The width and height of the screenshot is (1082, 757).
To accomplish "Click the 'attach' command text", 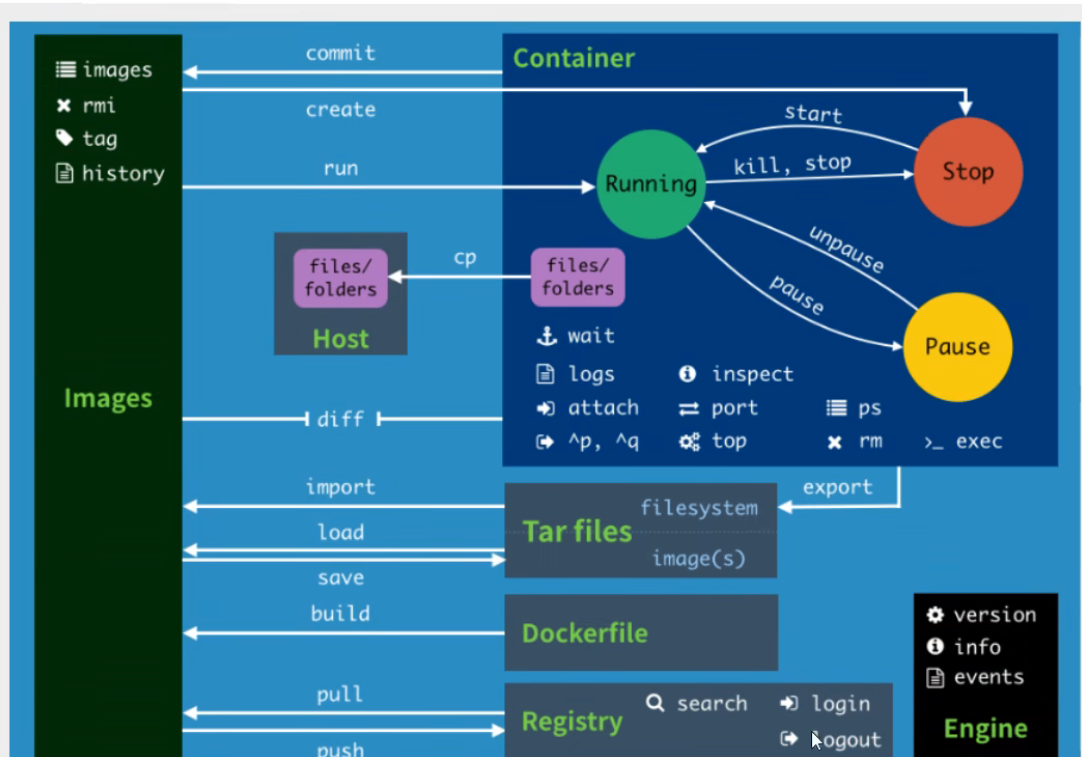I will 603,408.
